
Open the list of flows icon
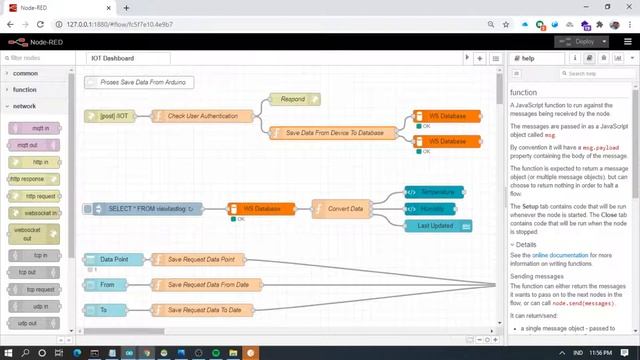click(496, 58)
